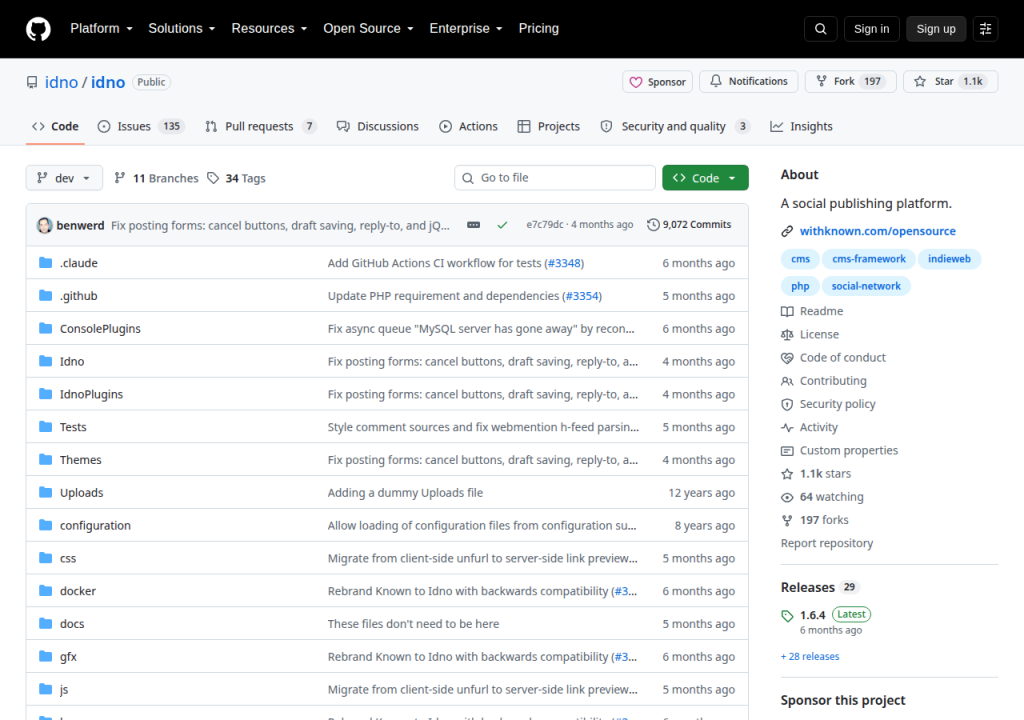Open the IdnoPlugins folder
The width and height of the screenshot is (1024, 720).
click(x=91, y=394)
